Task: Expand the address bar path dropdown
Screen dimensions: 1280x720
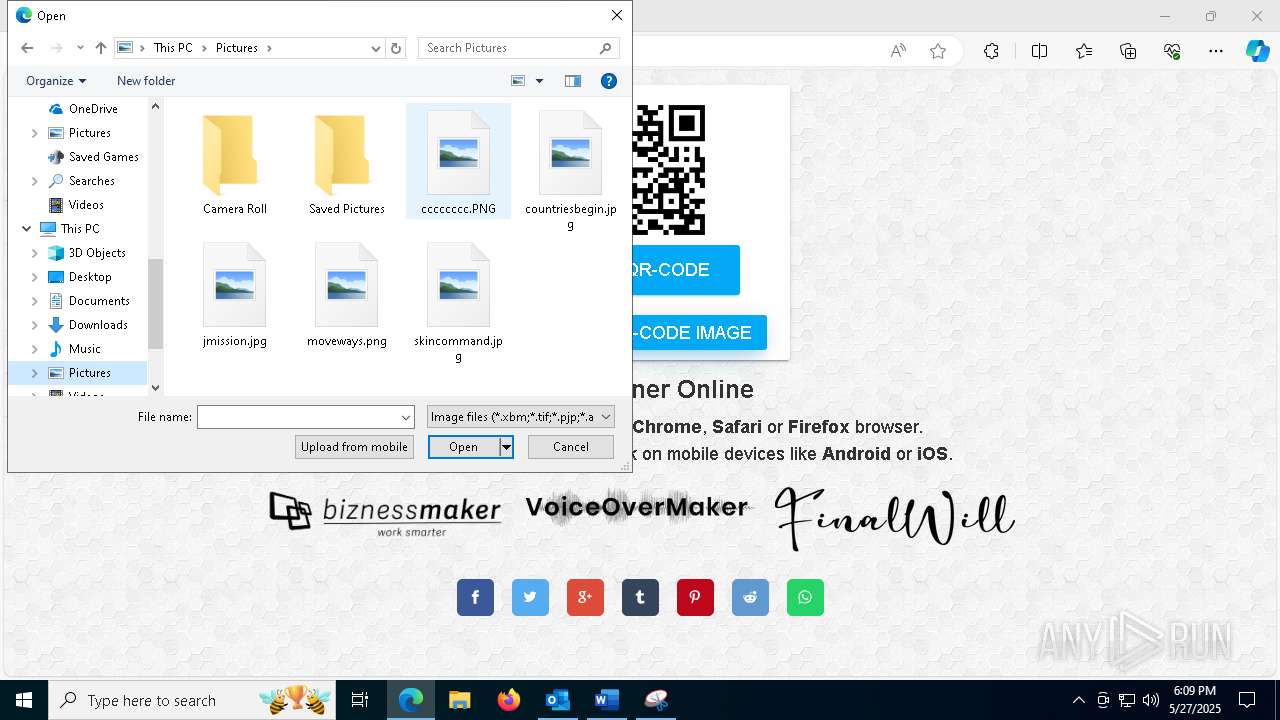Action: coord(376,48)
